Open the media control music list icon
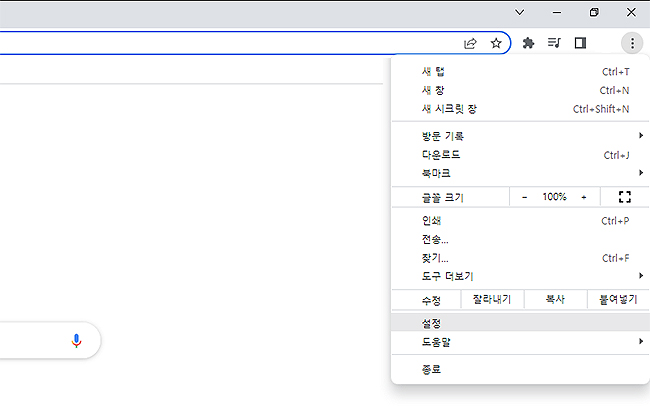This screenshot has width=650, height=406. 554,43
